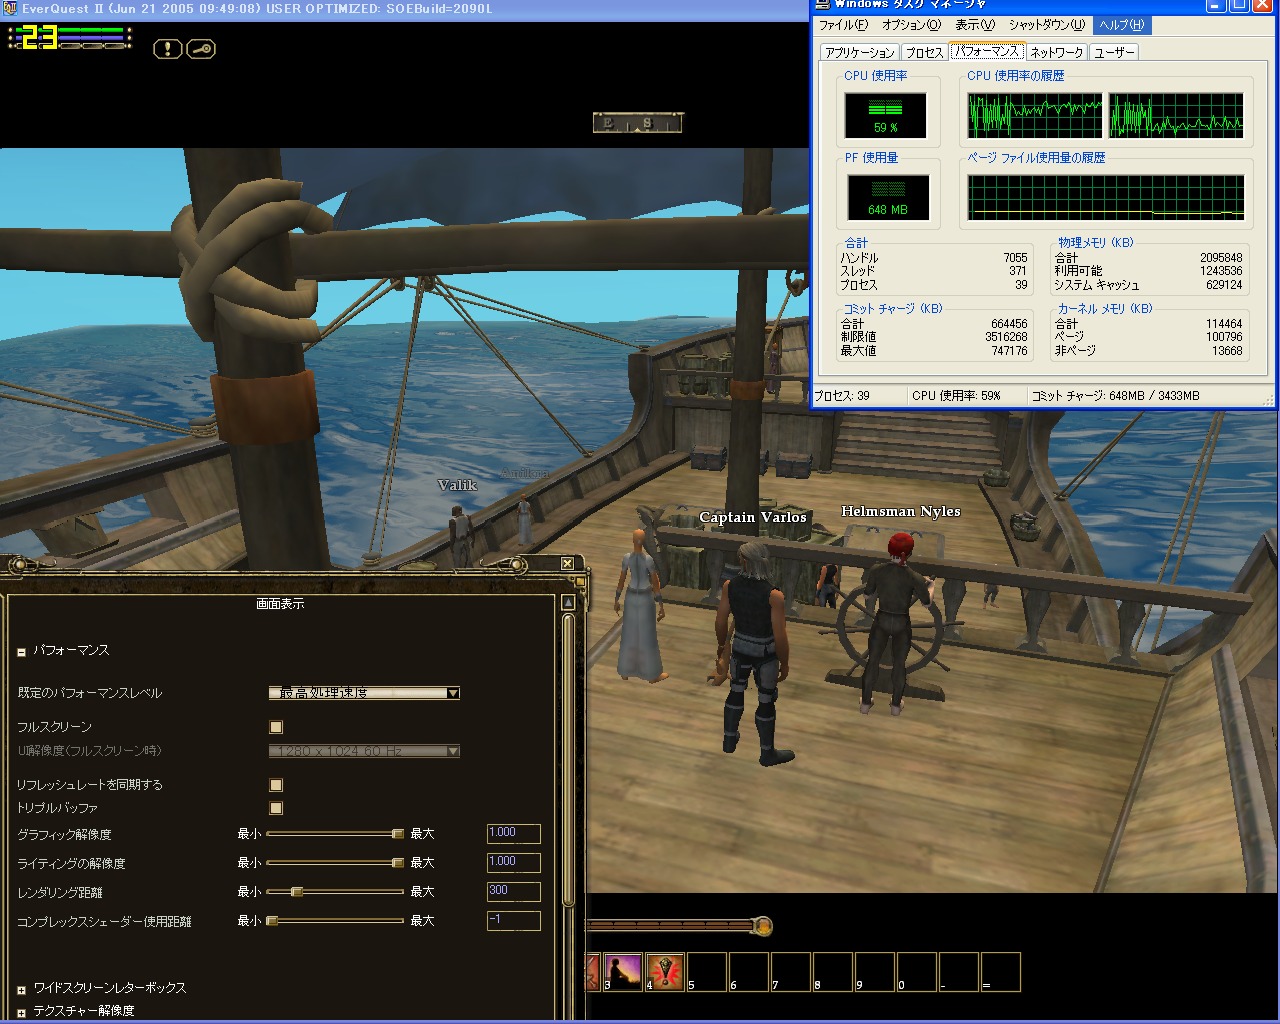Click the Captain Varlos name label
The height and width of the screenshot is (1024, 1280).
(753, 517)
